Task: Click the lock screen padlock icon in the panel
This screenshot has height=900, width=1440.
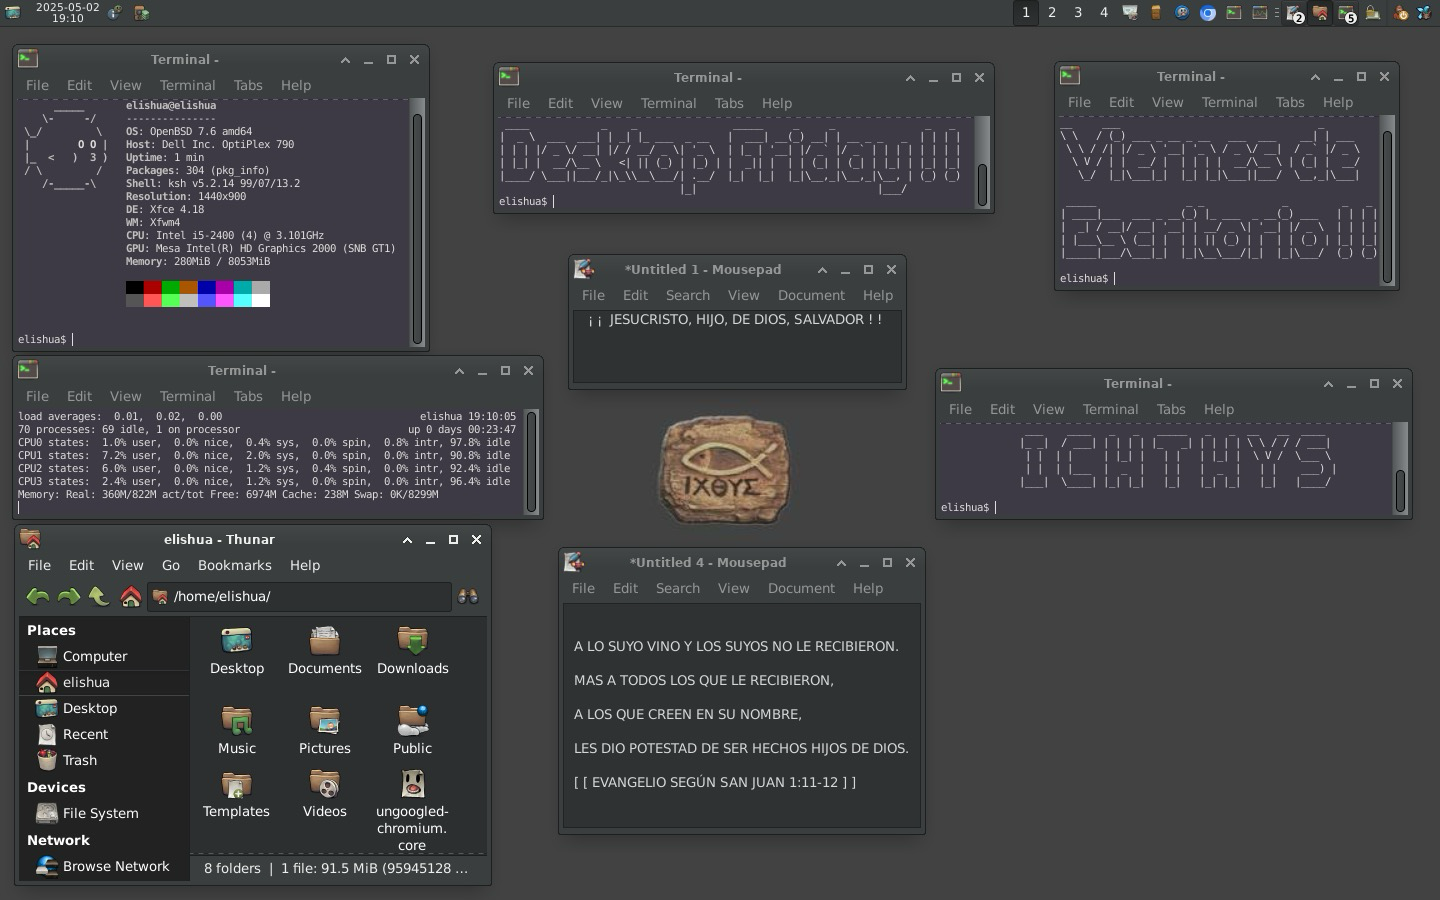Action: tap(1373, 13)
